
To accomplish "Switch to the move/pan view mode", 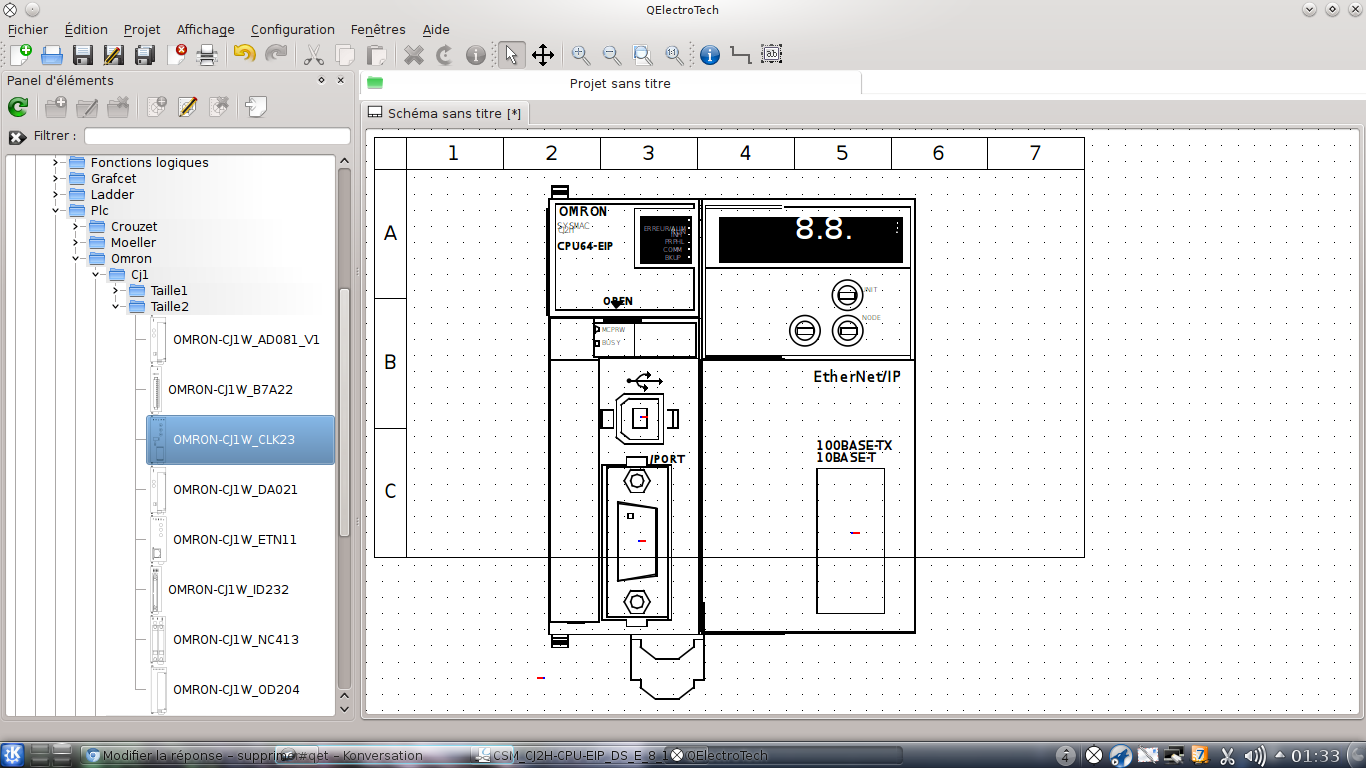I will pyautogui.click(x=542, y=55).
